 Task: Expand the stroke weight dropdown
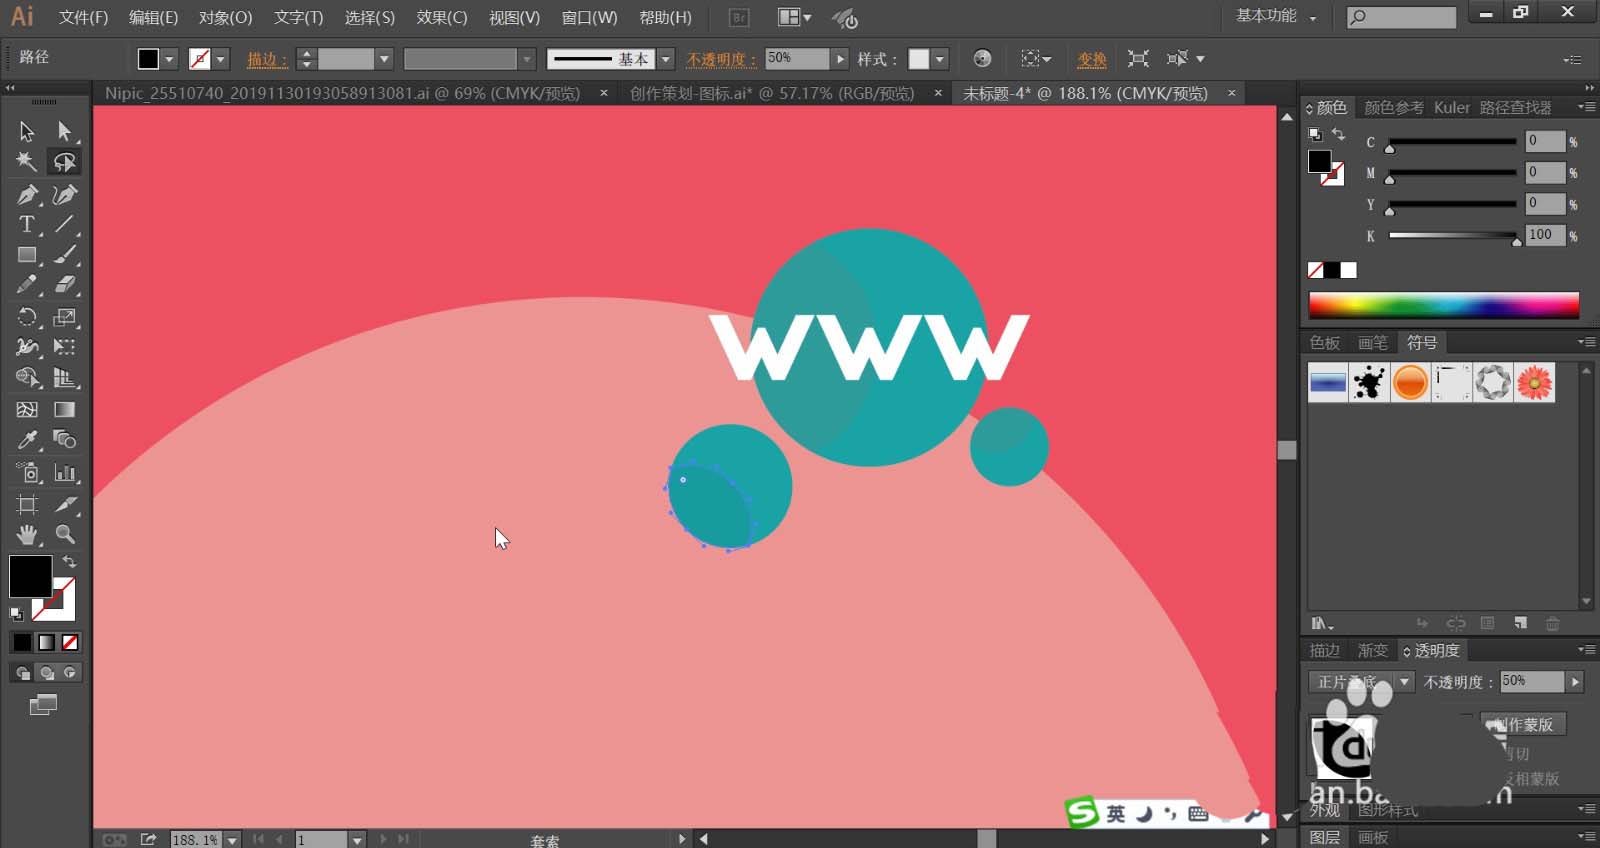tap(384, 59)
